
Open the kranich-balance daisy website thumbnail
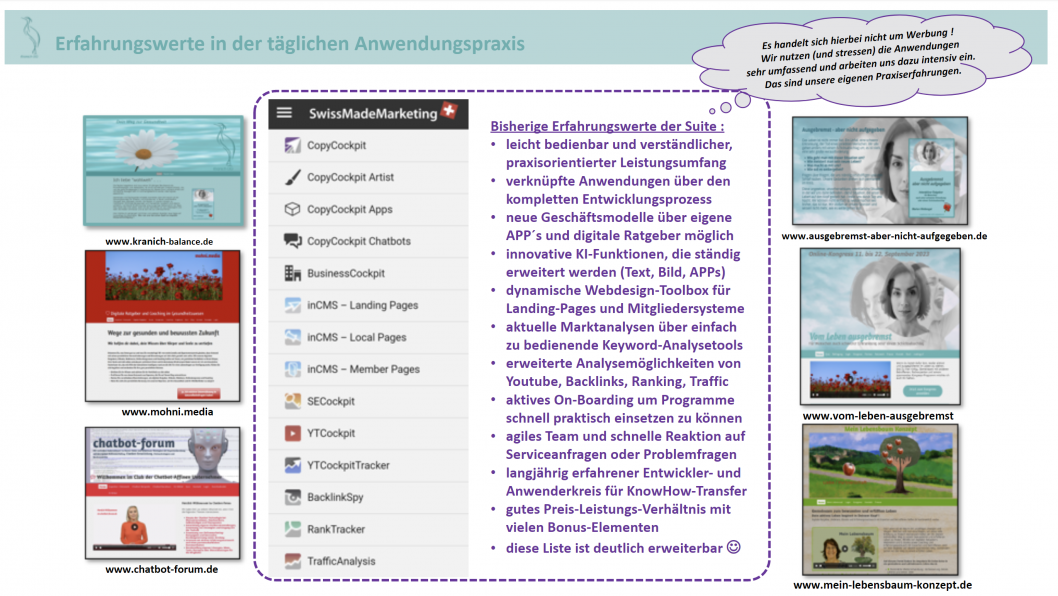tap(163, 171)
